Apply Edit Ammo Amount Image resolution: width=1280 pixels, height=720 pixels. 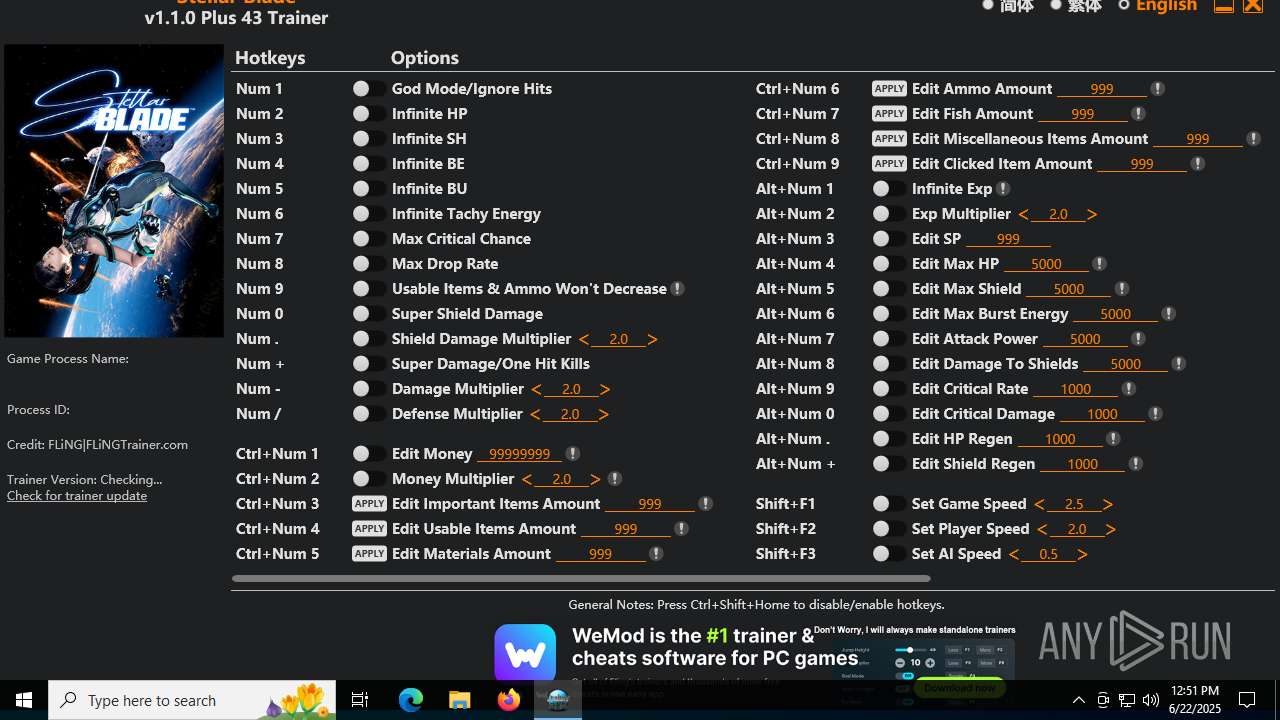click(889, 89)
